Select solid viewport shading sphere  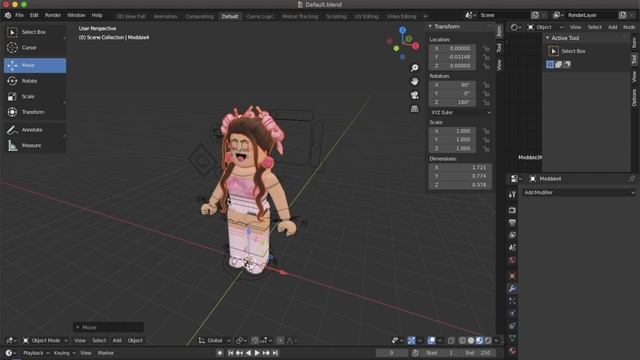(471, 340)
